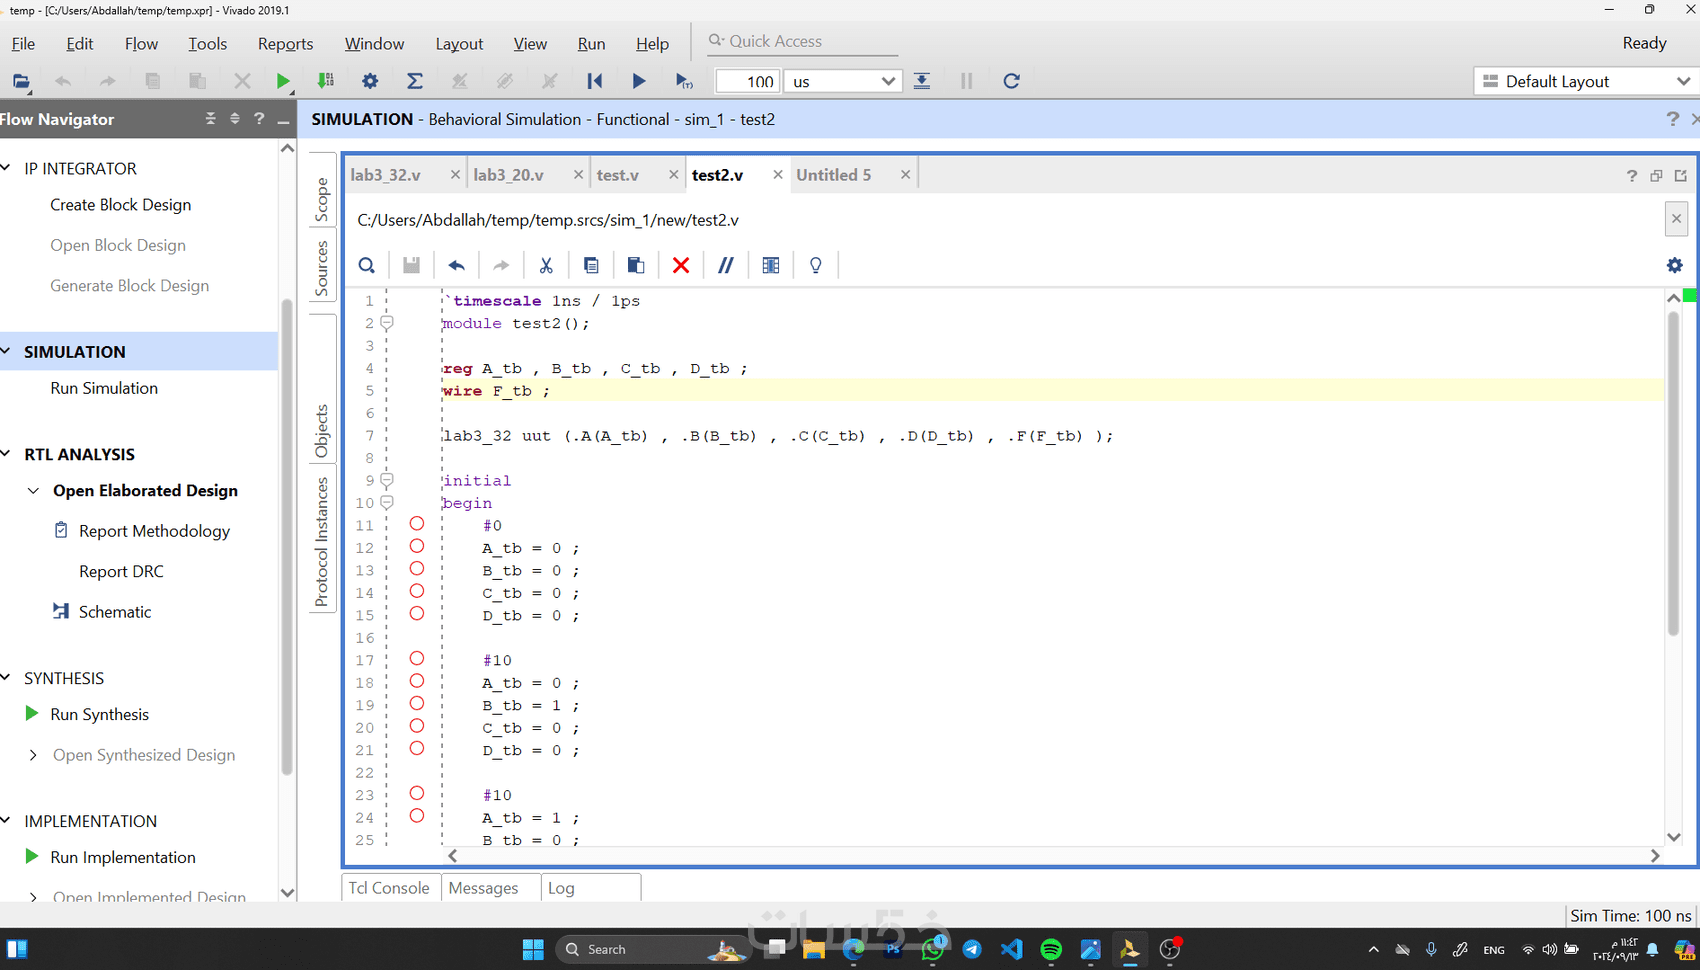
Task: Expand the Open Synthesized Design tree item
Action: click(x=33, y=755)
